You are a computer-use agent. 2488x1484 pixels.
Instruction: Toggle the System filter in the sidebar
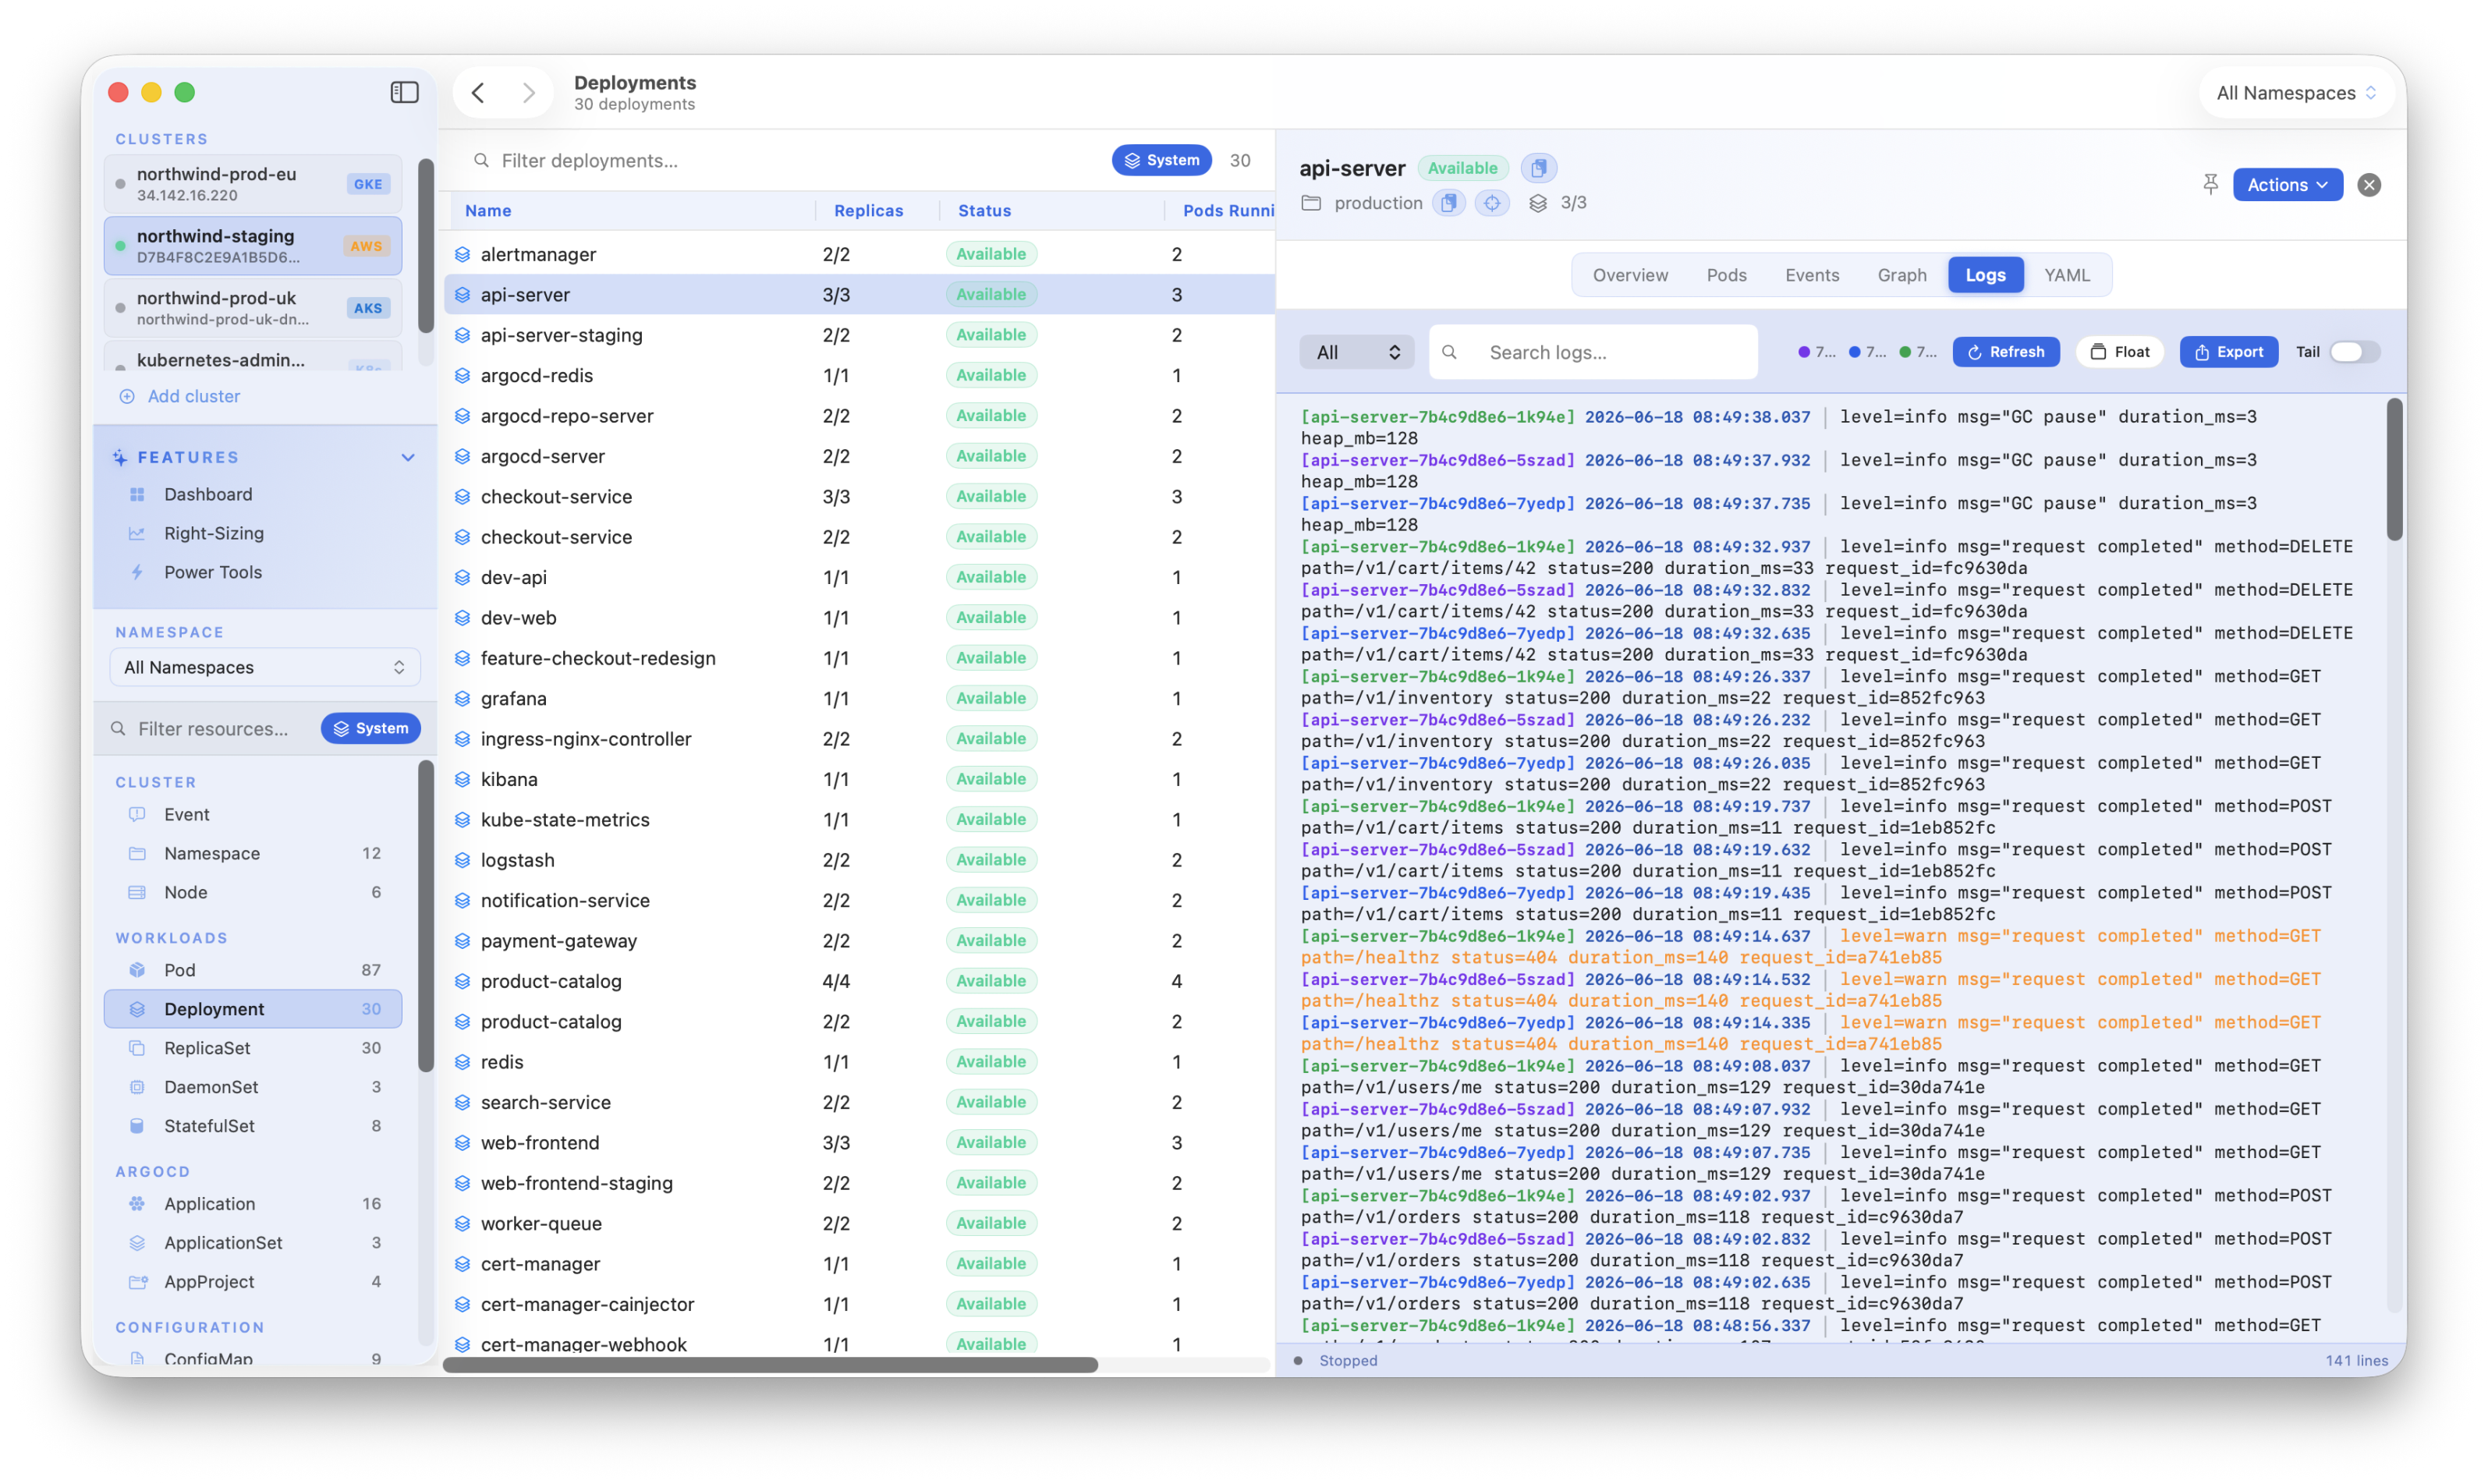click(370, 728)
